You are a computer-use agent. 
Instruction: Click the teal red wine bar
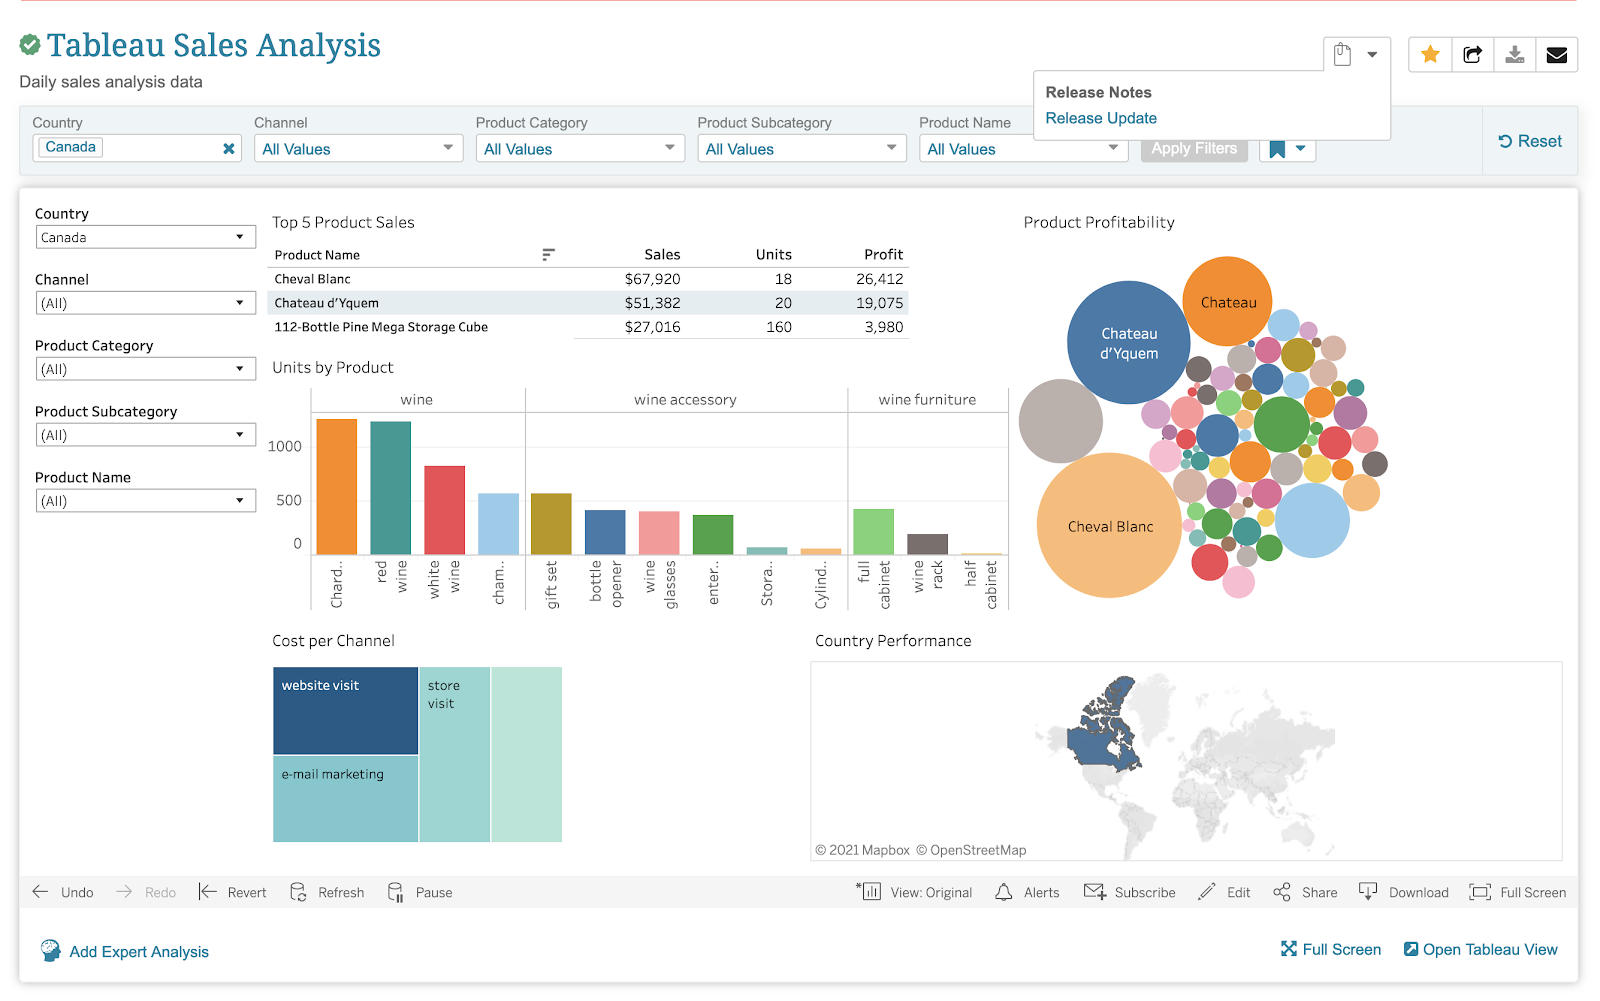[x=391, y=488]
